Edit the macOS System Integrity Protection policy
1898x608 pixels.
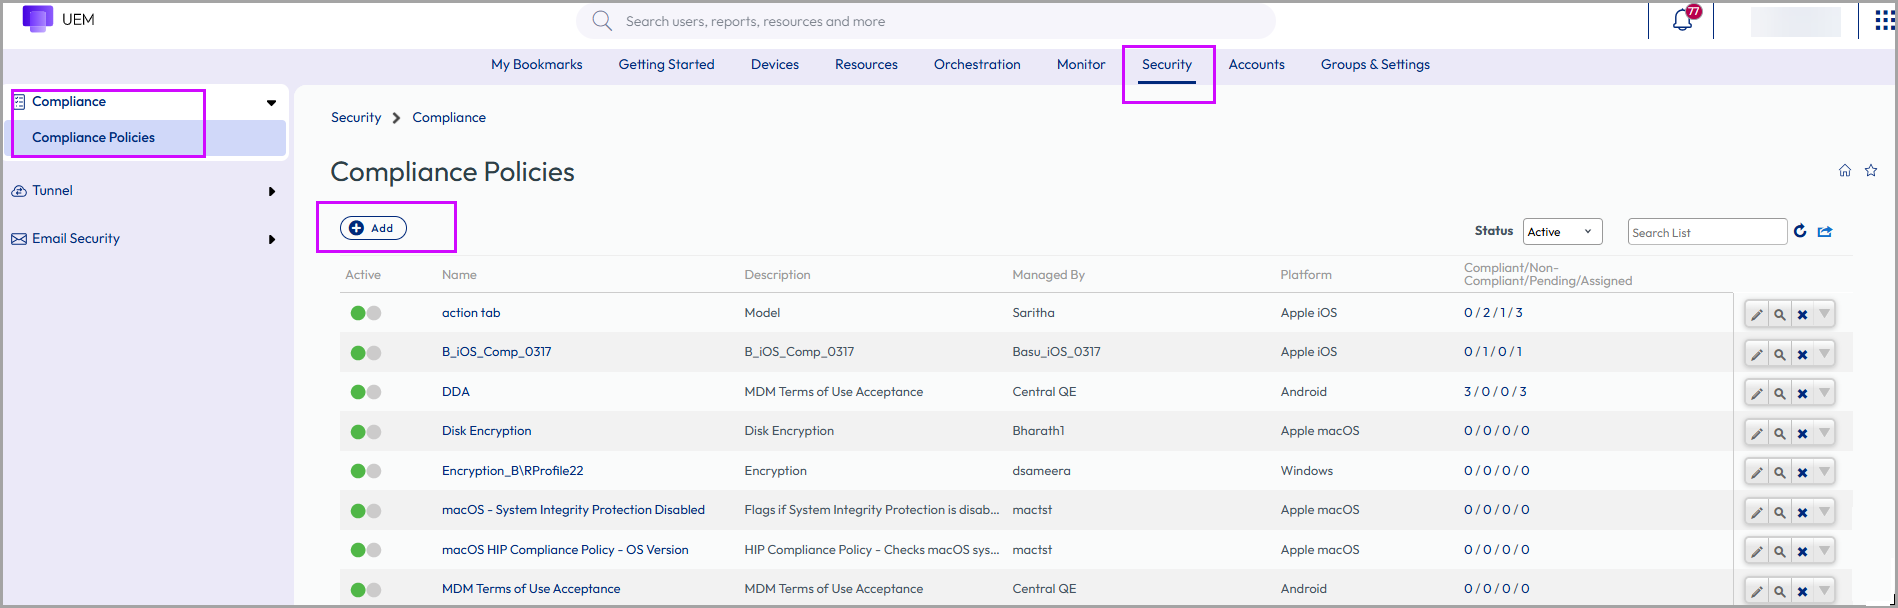pos(1757,512)
